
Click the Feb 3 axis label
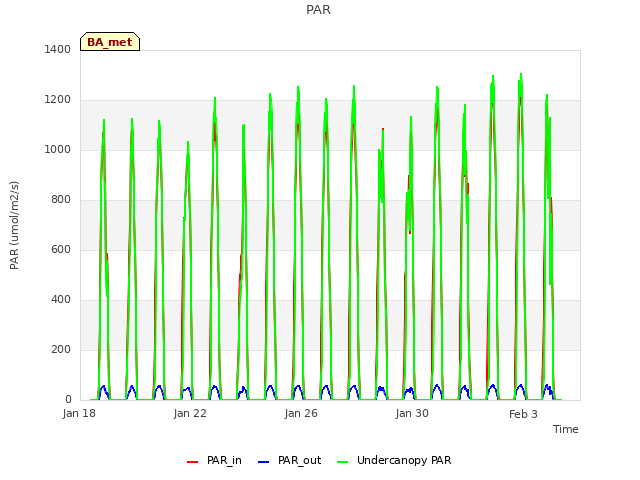click(523, 414)
